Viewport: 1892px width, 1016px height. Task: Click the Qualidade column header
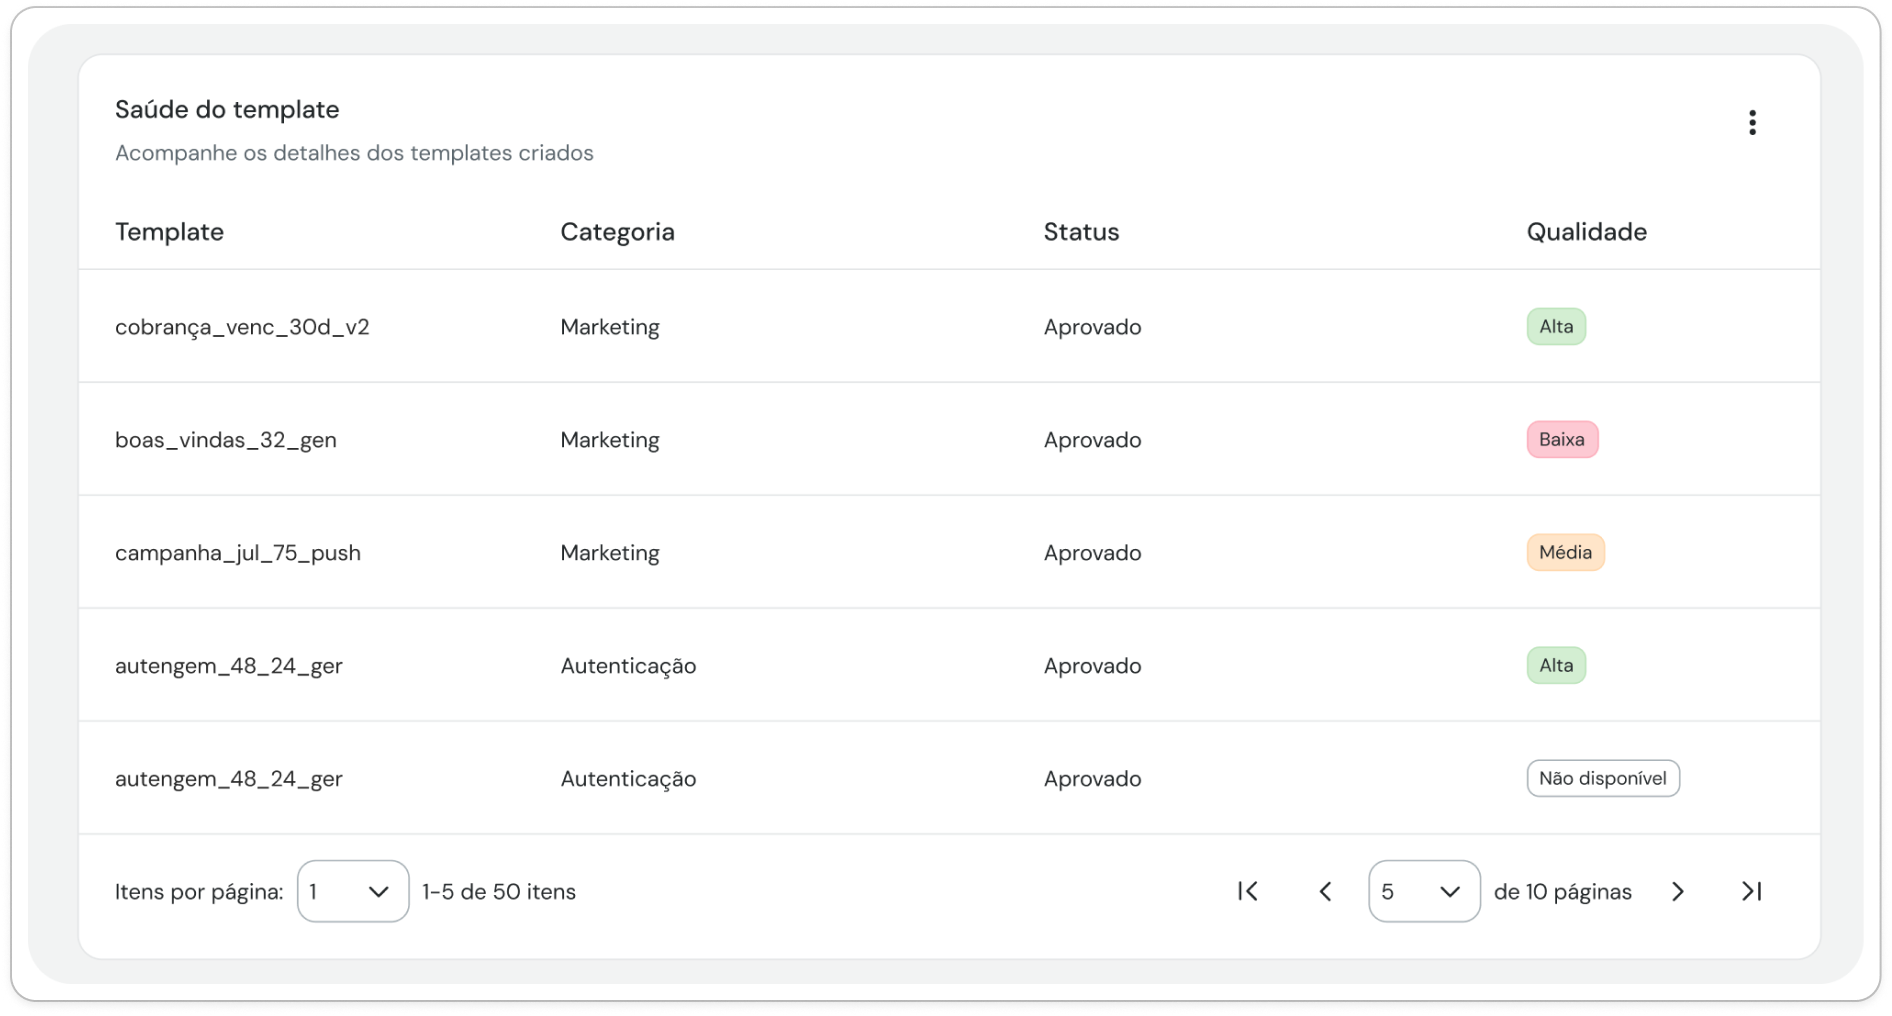click(x=1586, y=232)
